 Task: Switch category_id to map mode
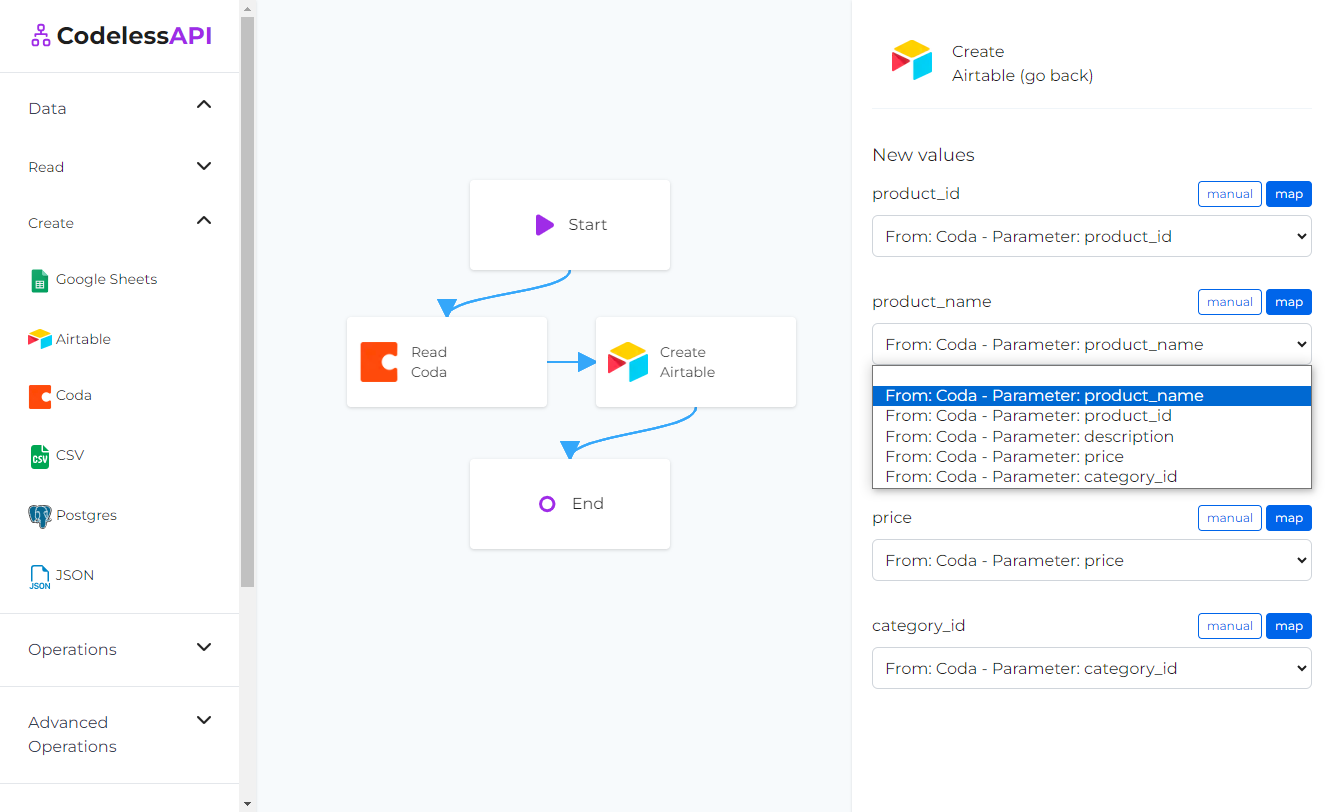coord(1289,626)
